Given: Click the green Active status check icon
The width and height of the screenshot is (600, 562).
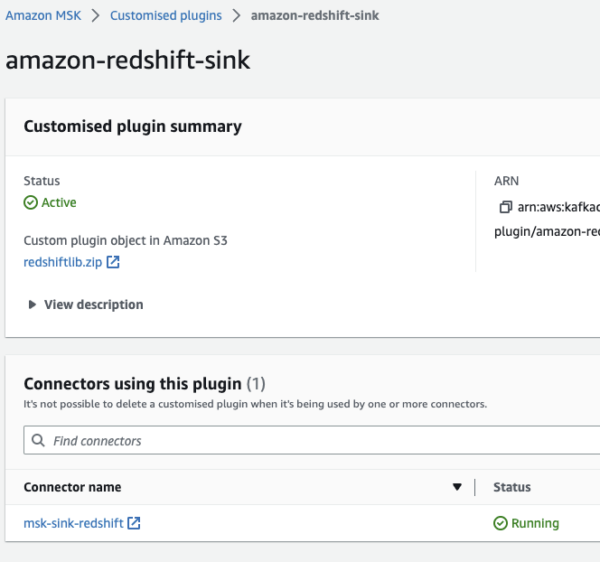Looking at the screenshot, I should [x=30, y=202].
